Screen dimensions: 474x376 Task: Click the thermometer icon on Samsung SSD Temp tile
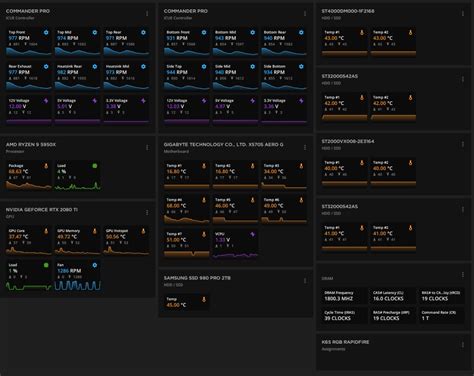[204, 299]
